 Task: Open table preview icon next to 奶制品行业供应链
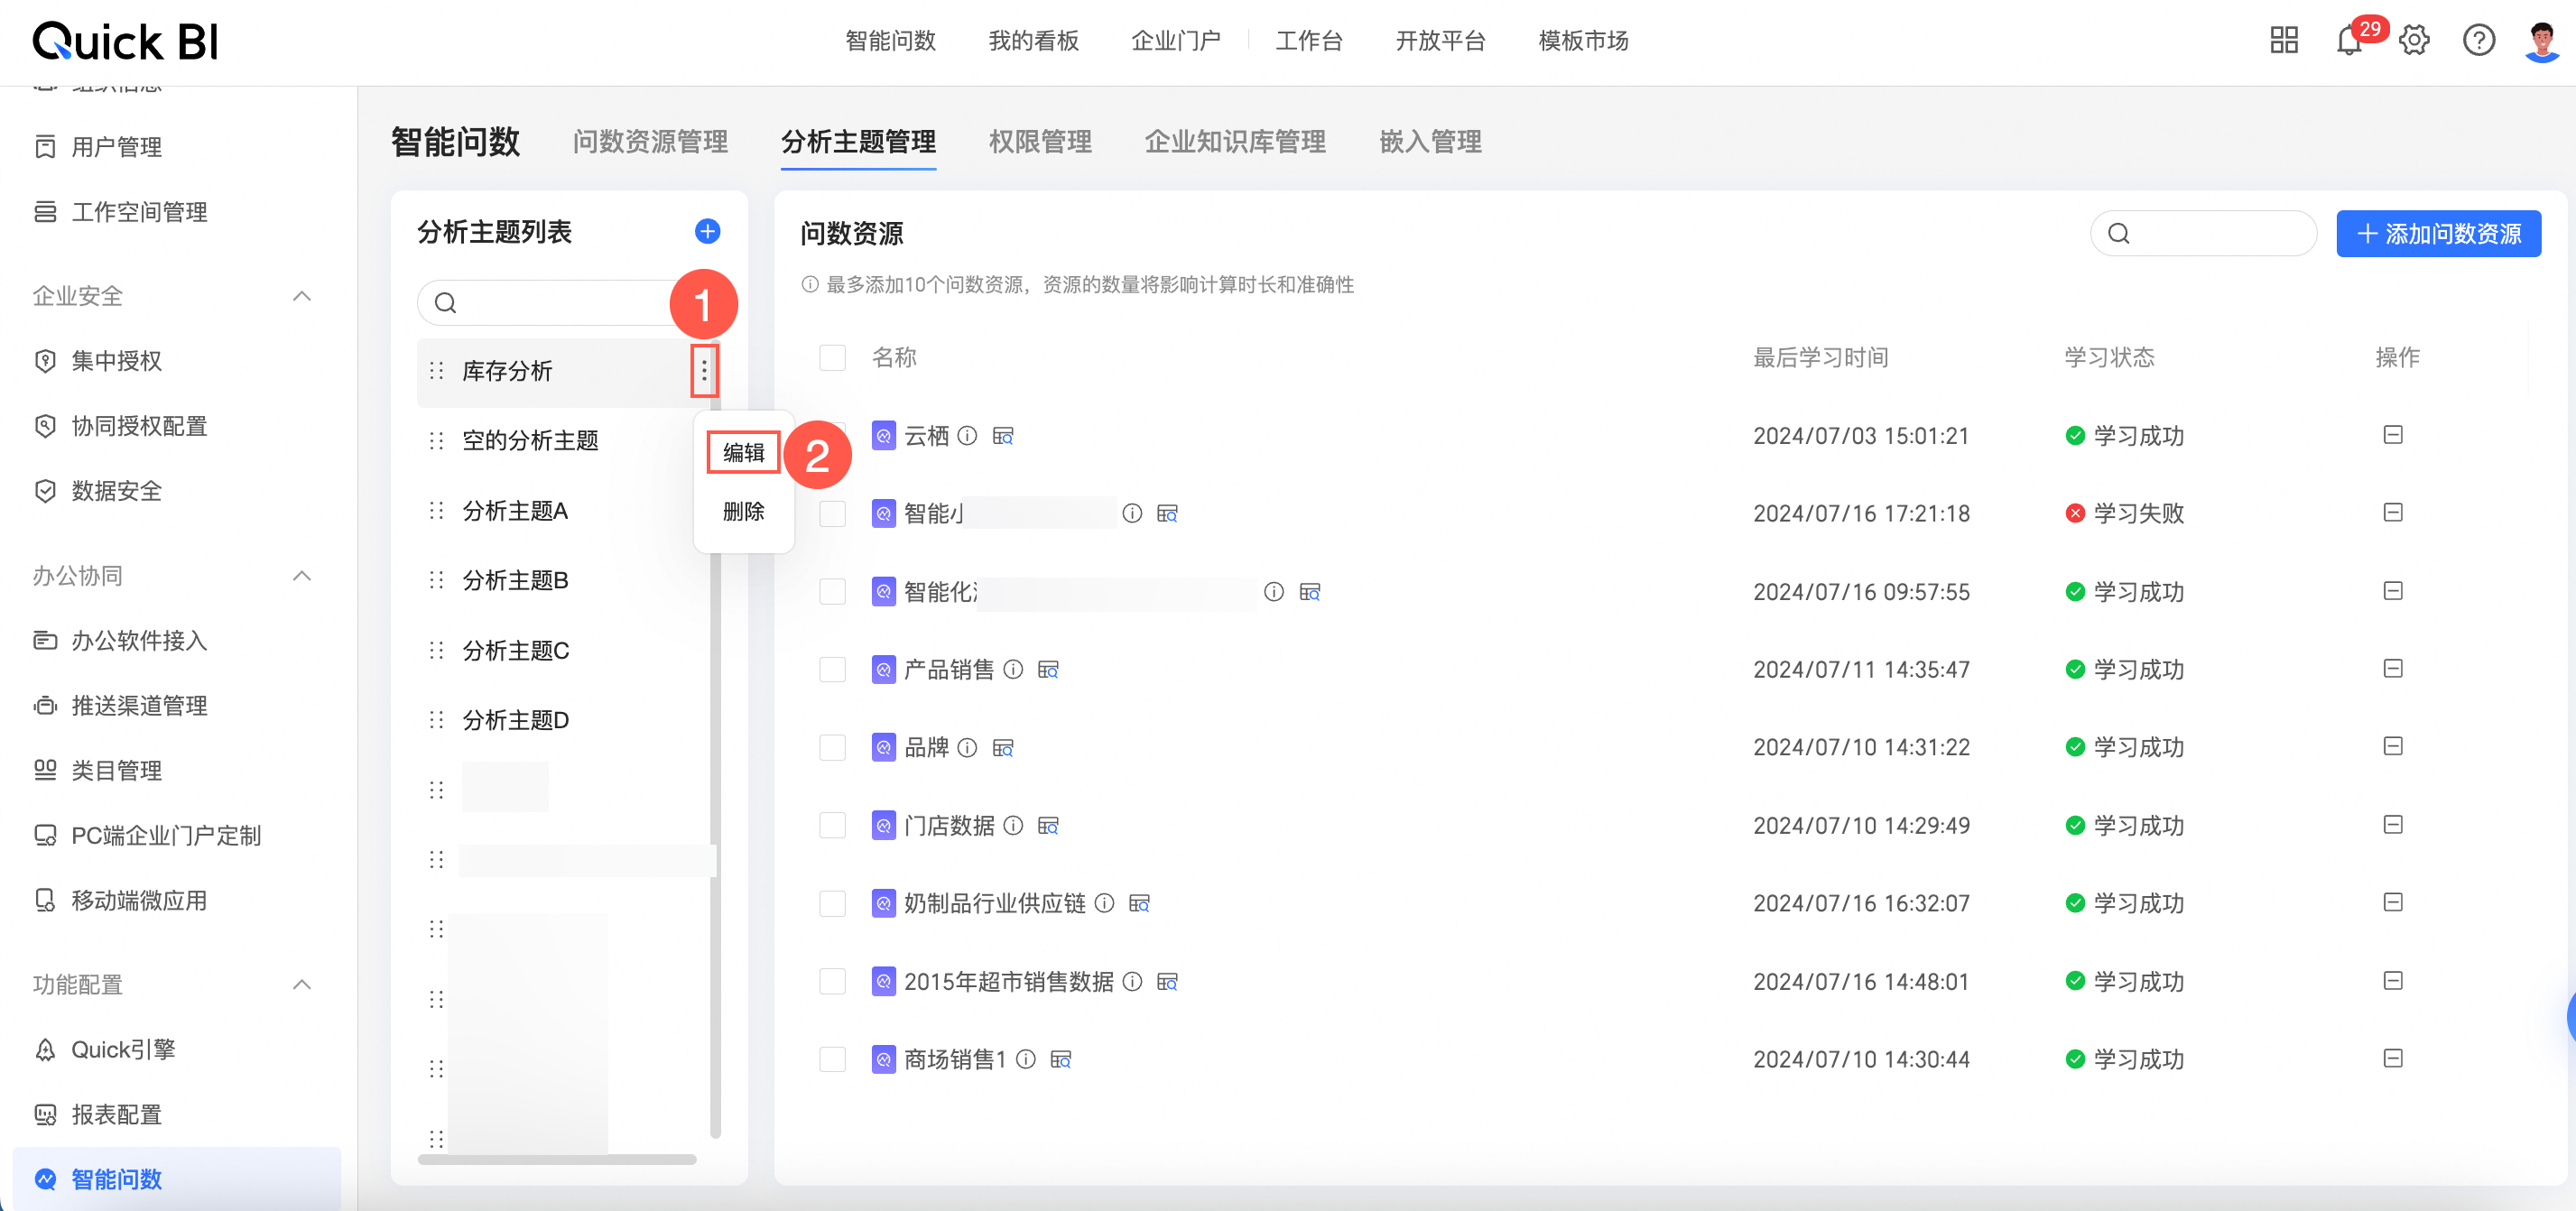pyautogui.click(x=1139, y=903)
